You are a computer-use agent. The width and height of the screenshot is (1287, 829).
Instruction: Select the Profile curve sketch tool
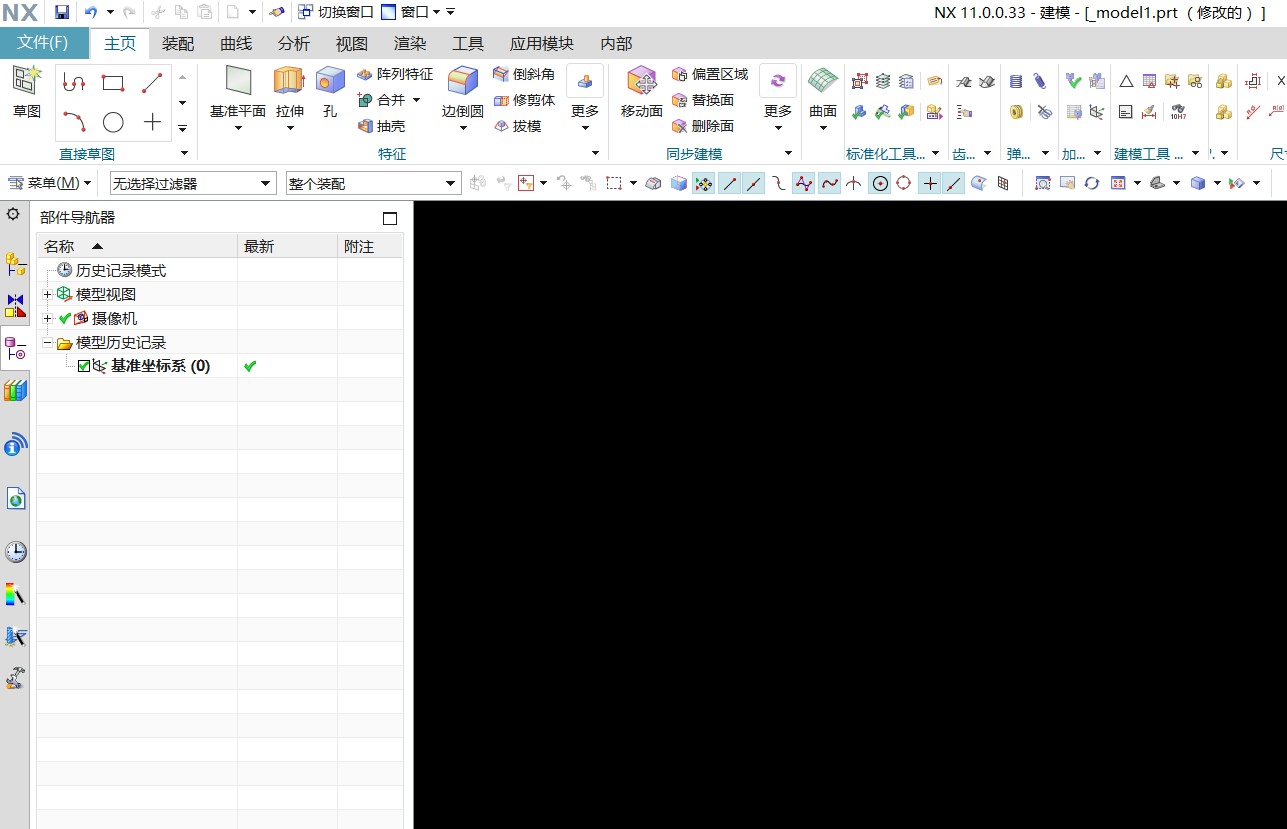coord(74,83)
